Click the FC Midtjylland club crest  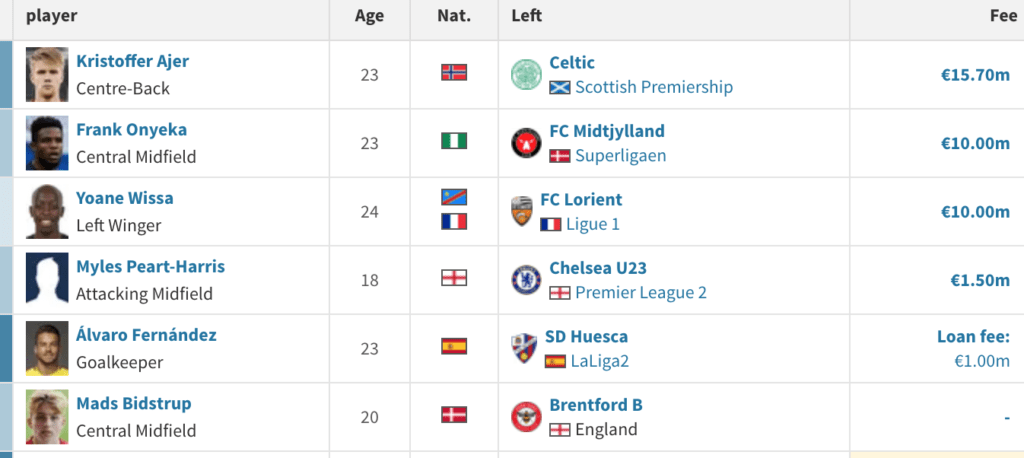[x=526, y=143]
